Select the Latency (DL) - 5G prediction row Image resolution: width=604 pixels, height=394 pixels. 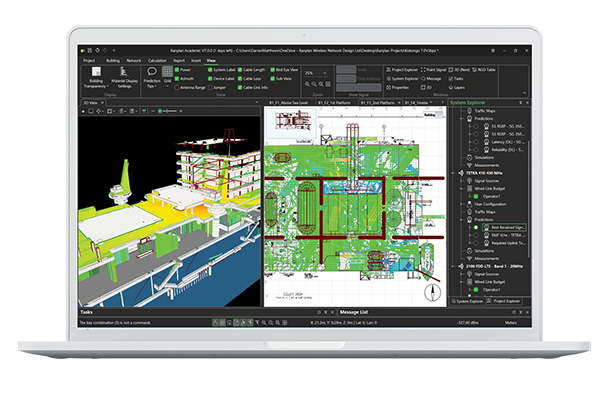pyautogui.click(x=504, y=142)
